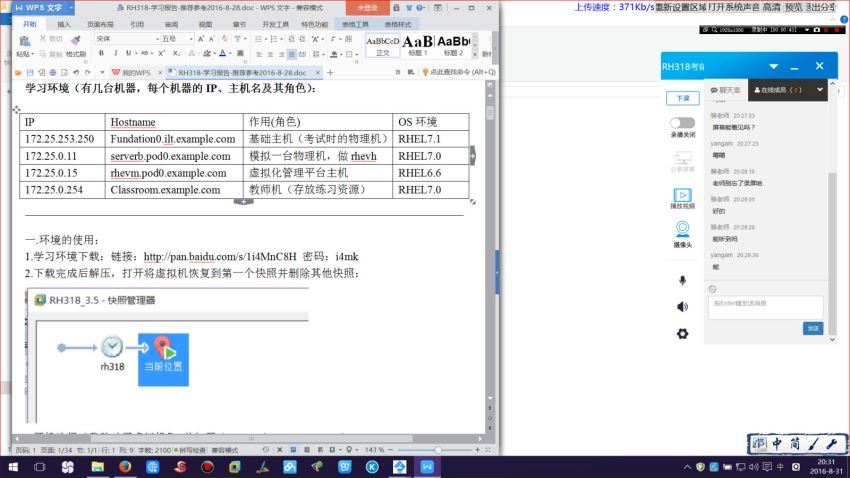The image size is (850, 478).
Task: Toggle bold formatting in WPS ribbon
Action: [101, 53]
